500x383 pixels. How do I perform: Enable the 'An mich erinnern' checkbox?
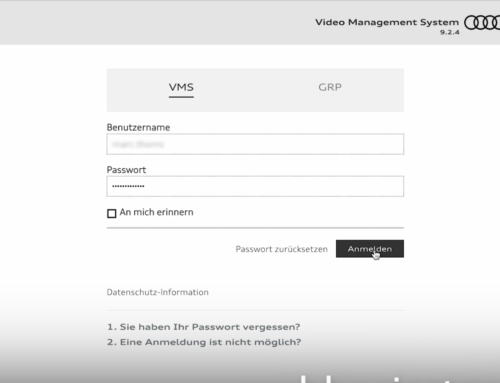112,213
